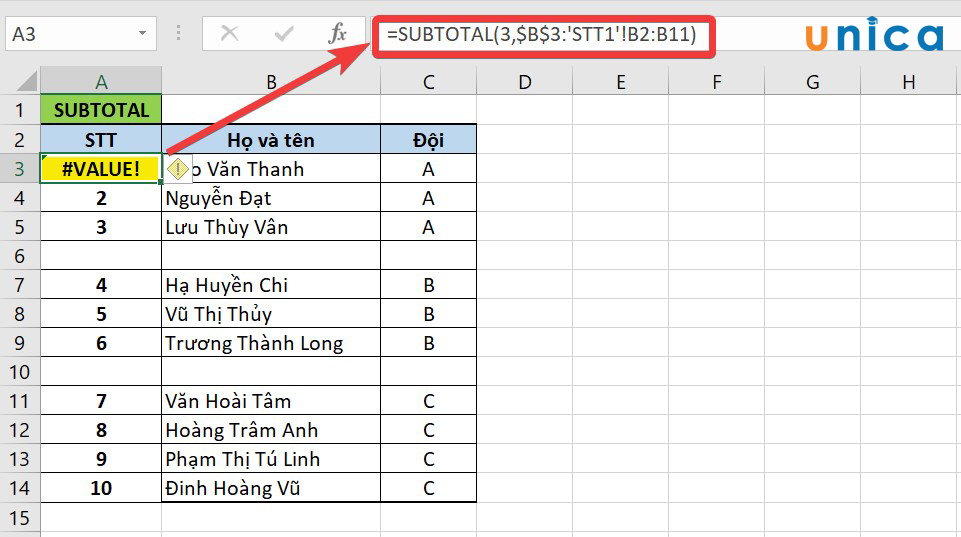Click cell containing 'Văn Hoài Tâm'

[271, 401]
